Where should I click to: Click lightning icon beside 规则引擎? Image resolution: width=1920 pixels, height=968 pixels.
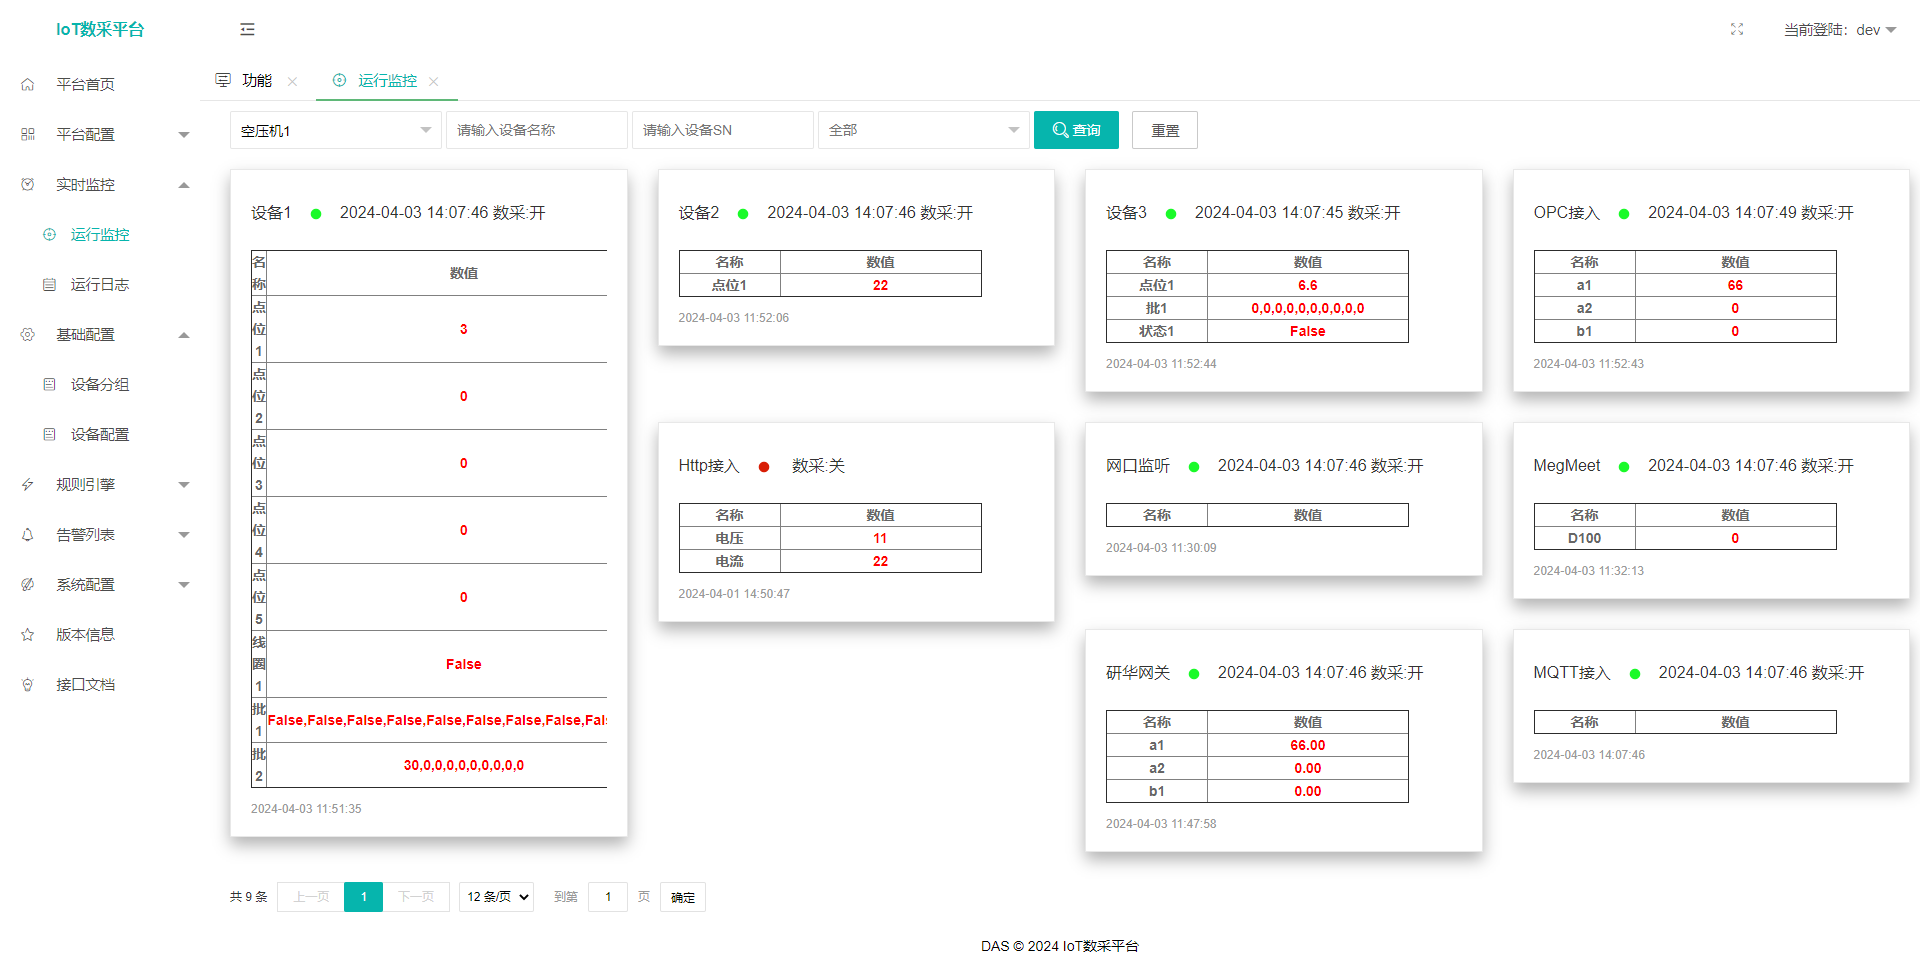[28, 485]
